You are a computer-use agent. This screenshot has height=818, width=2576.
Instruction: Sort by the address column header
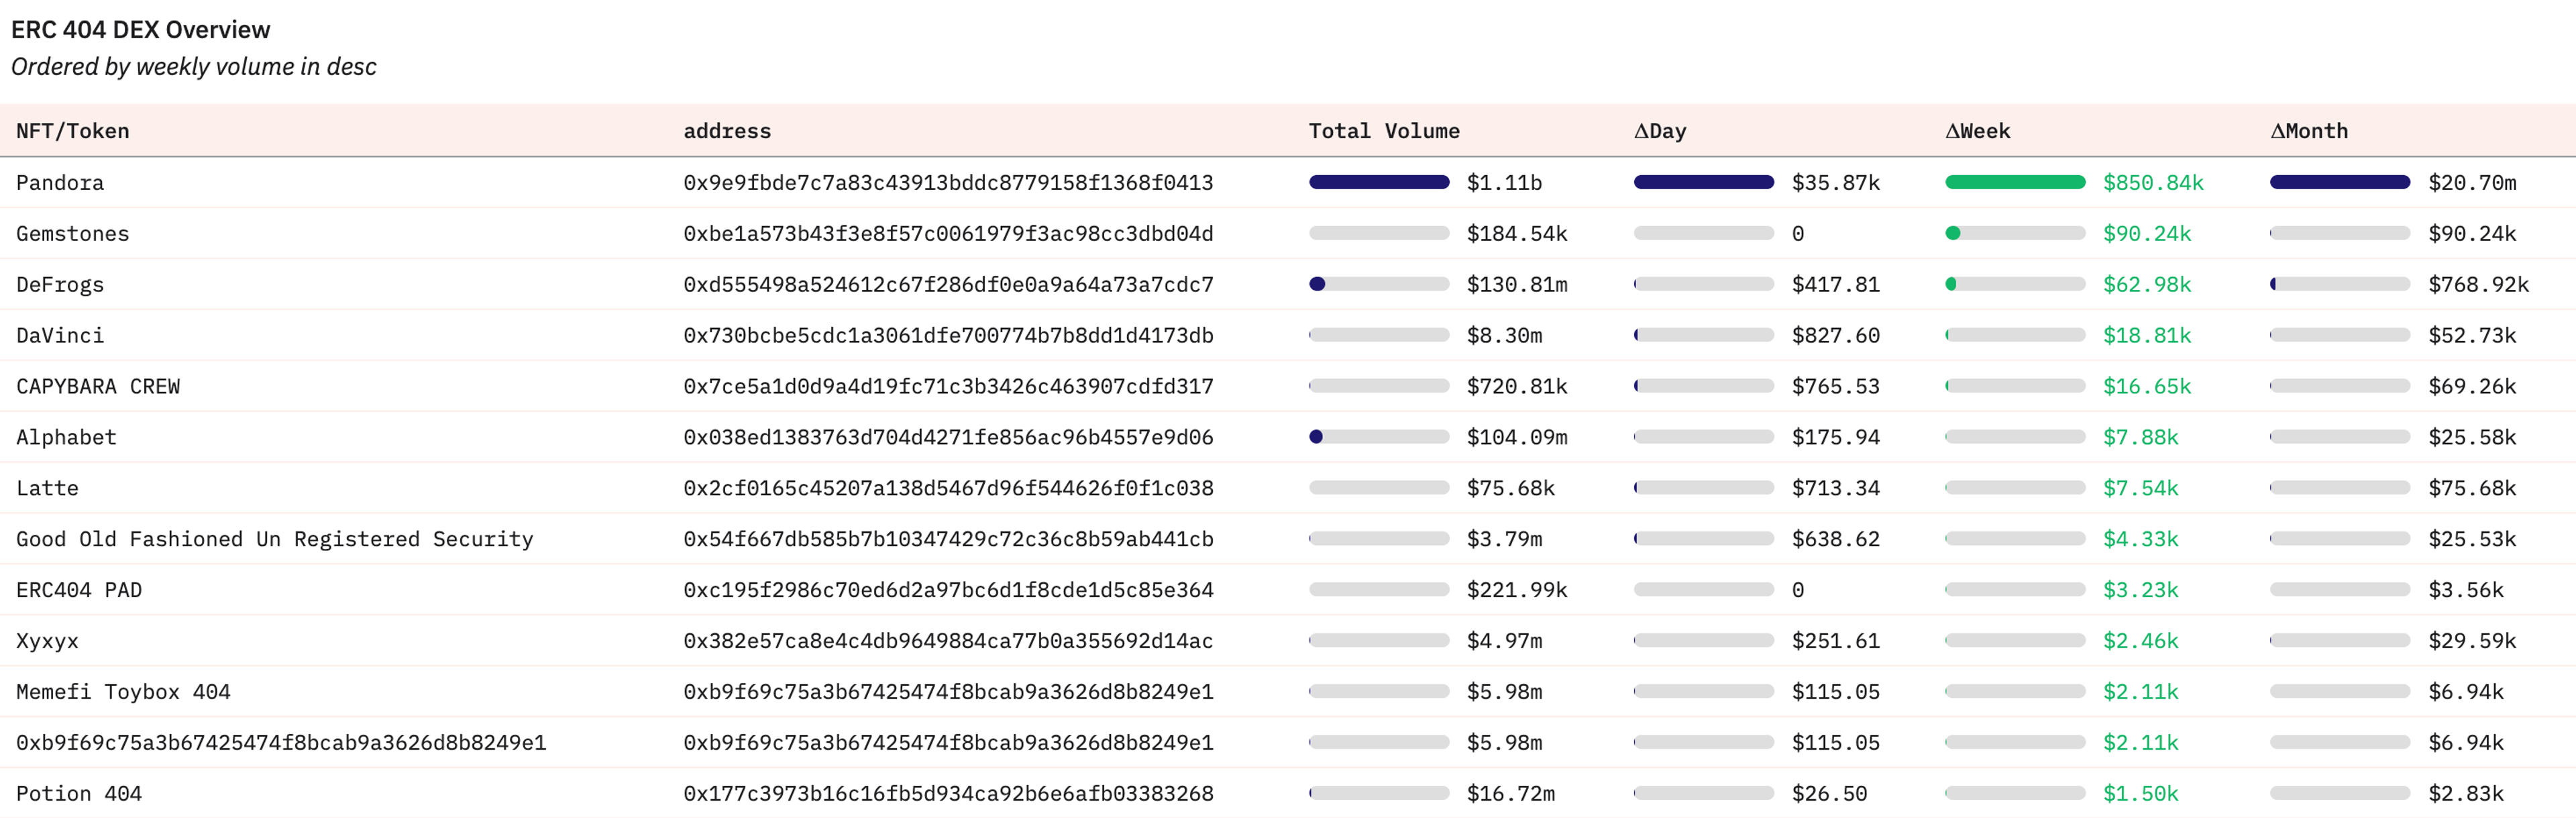point(727,131)
